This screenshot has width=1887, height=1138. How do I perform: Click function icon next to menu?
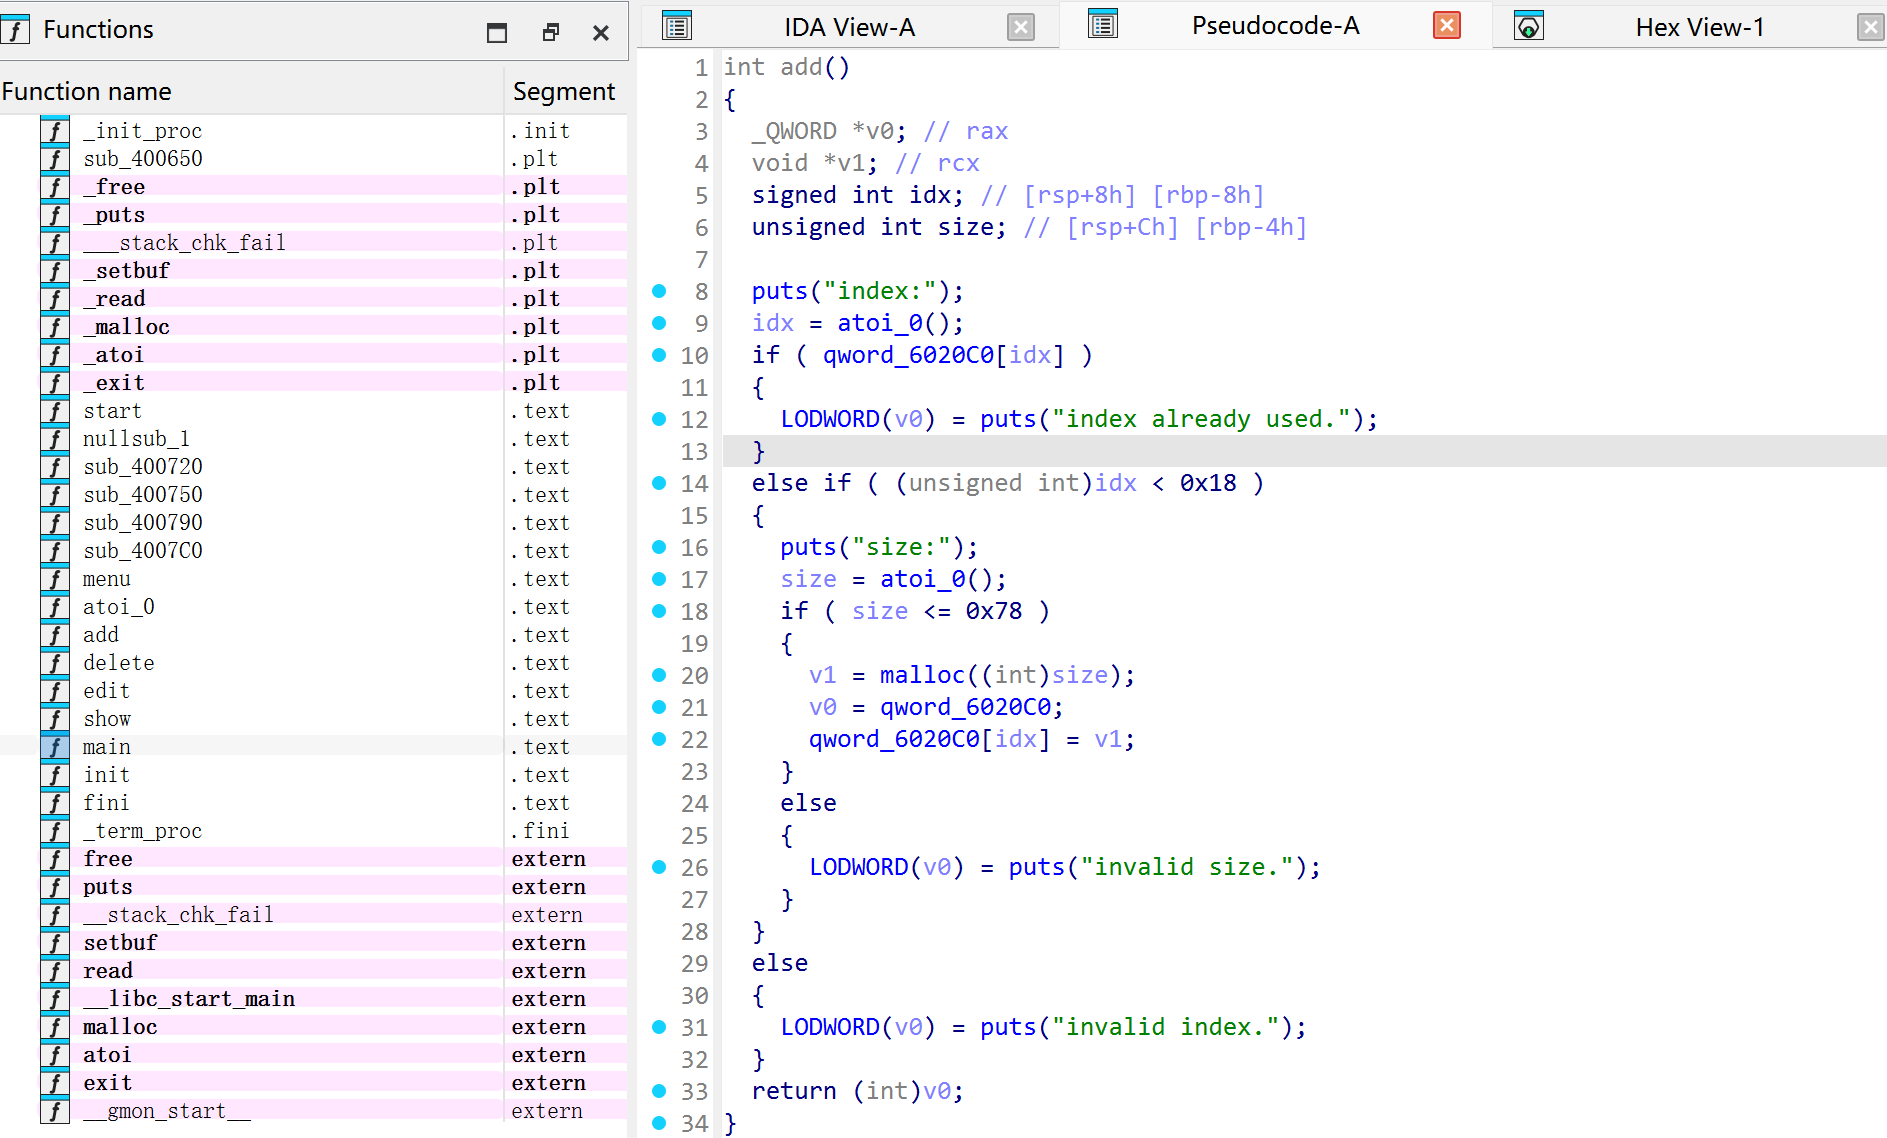pos(55,579)
